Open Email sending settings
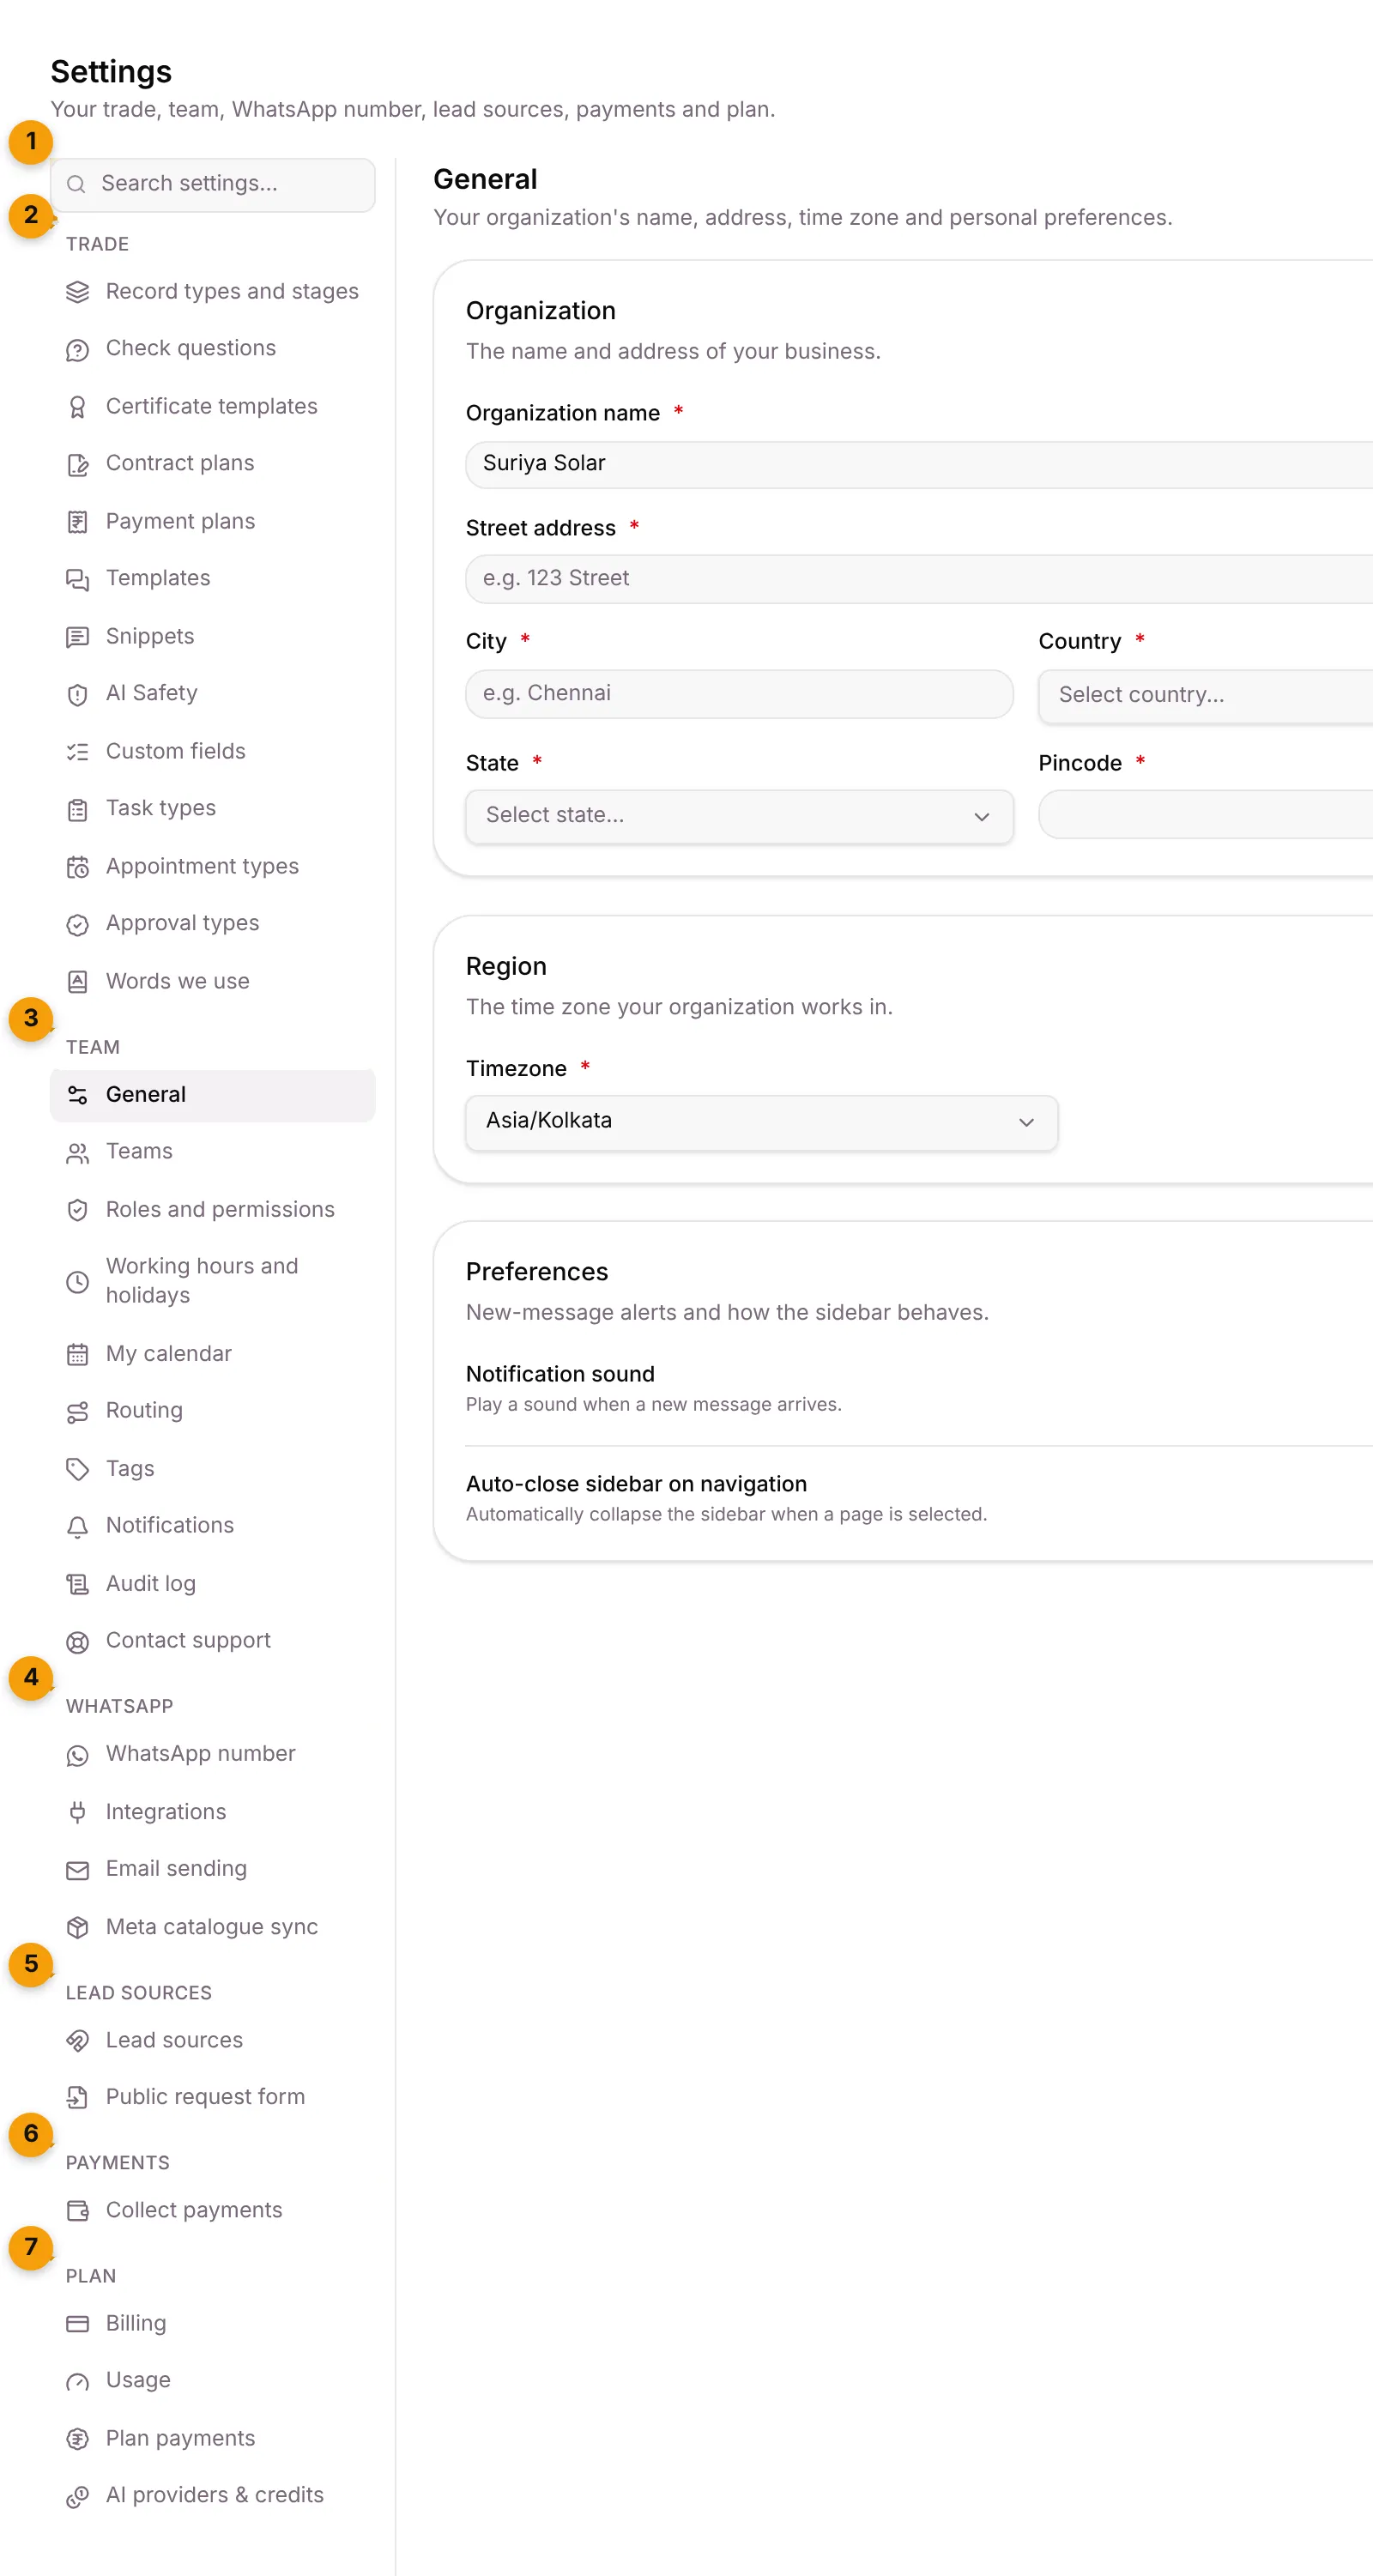This screenshot has width=1373, height=2576. coord(213,1870)
